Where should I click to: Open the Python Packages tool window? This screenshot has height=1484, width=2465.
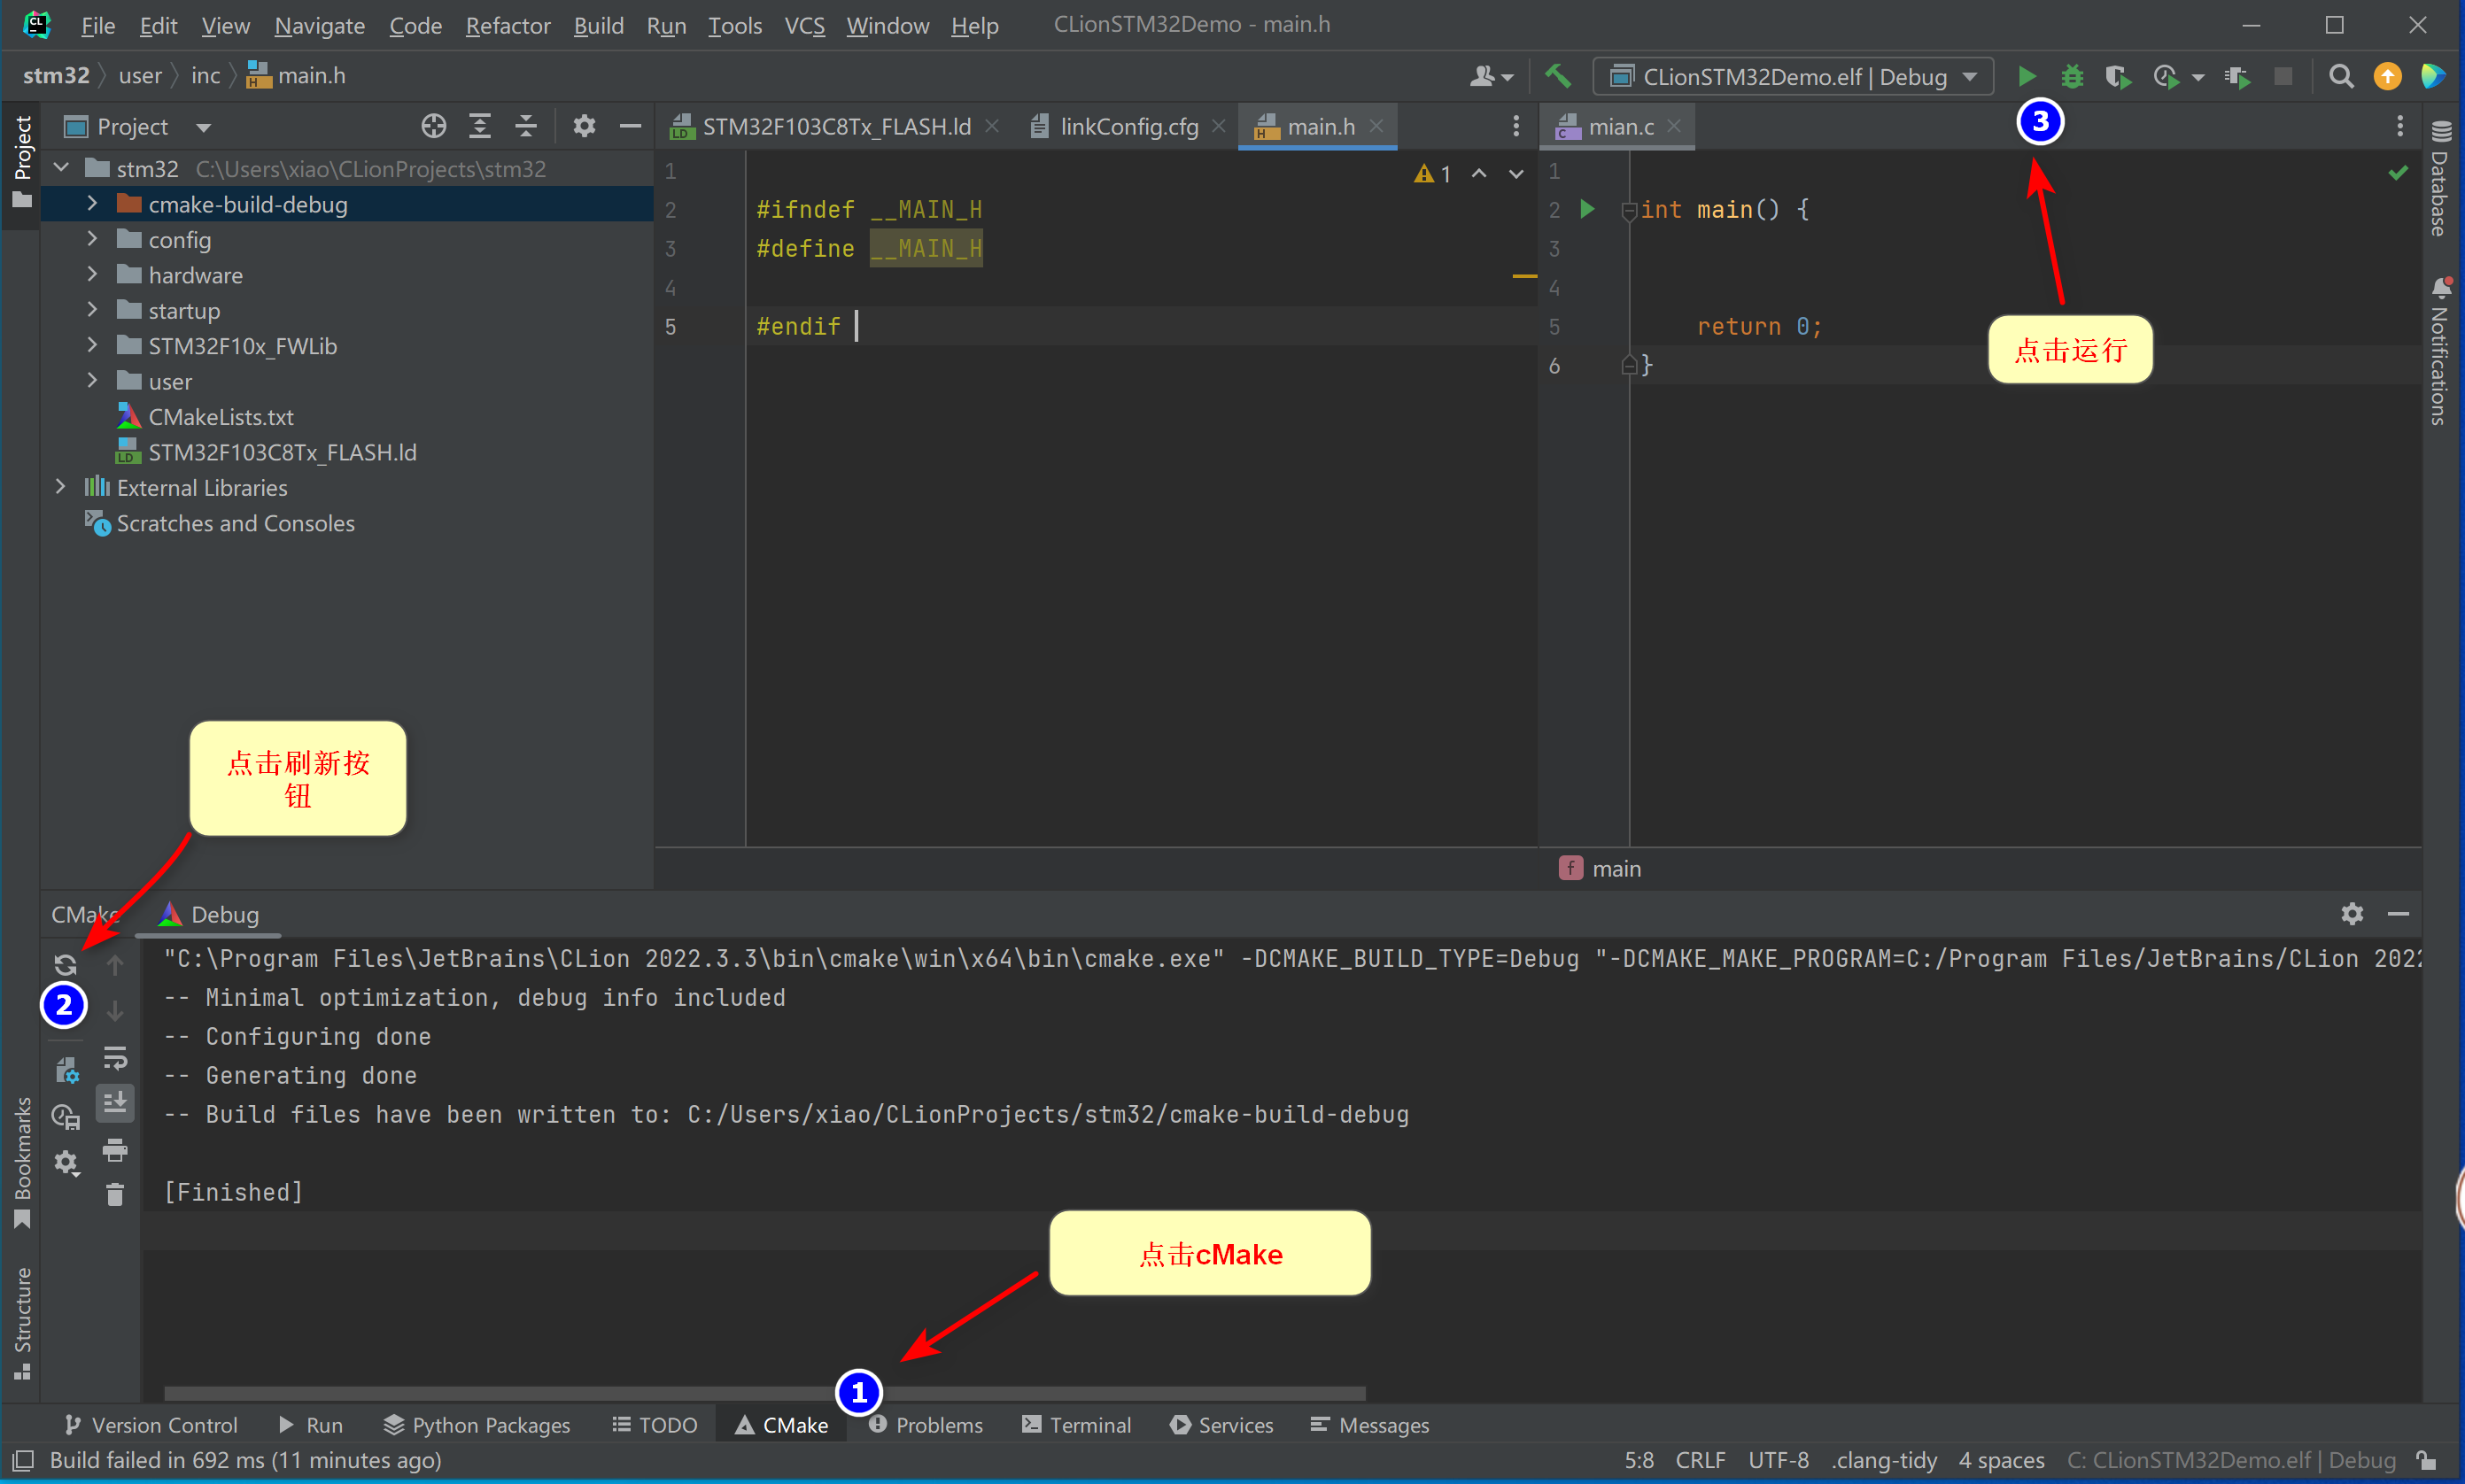476,1424
